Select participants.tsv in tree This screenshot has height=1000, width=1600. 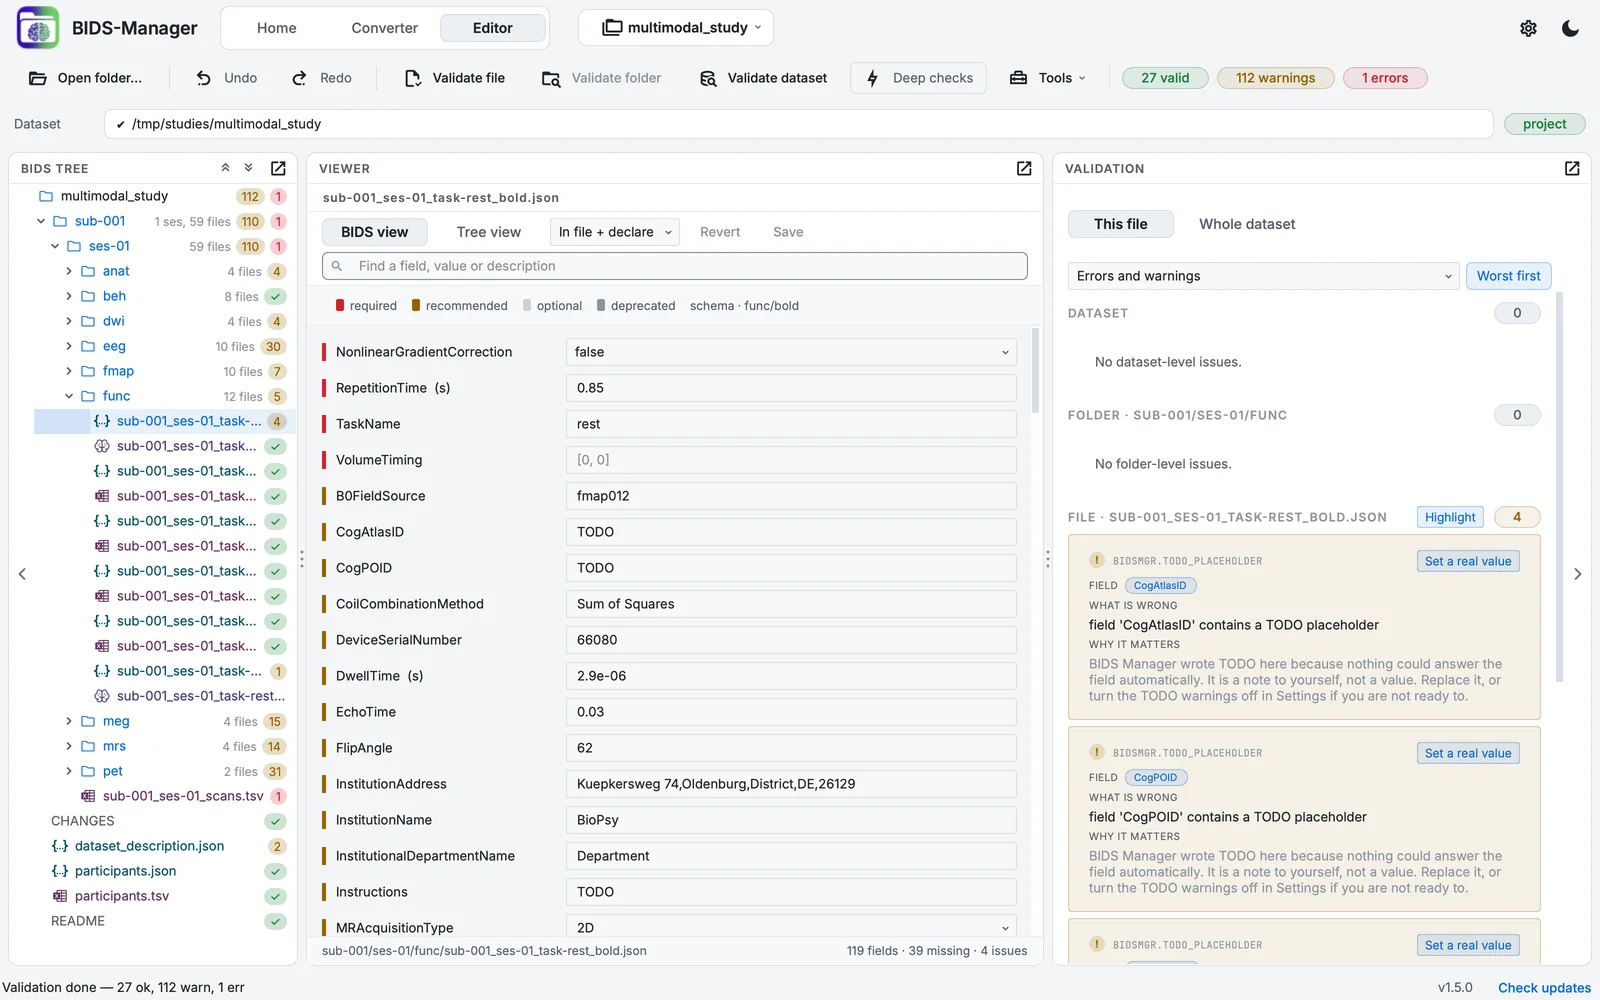pos(121,896)
